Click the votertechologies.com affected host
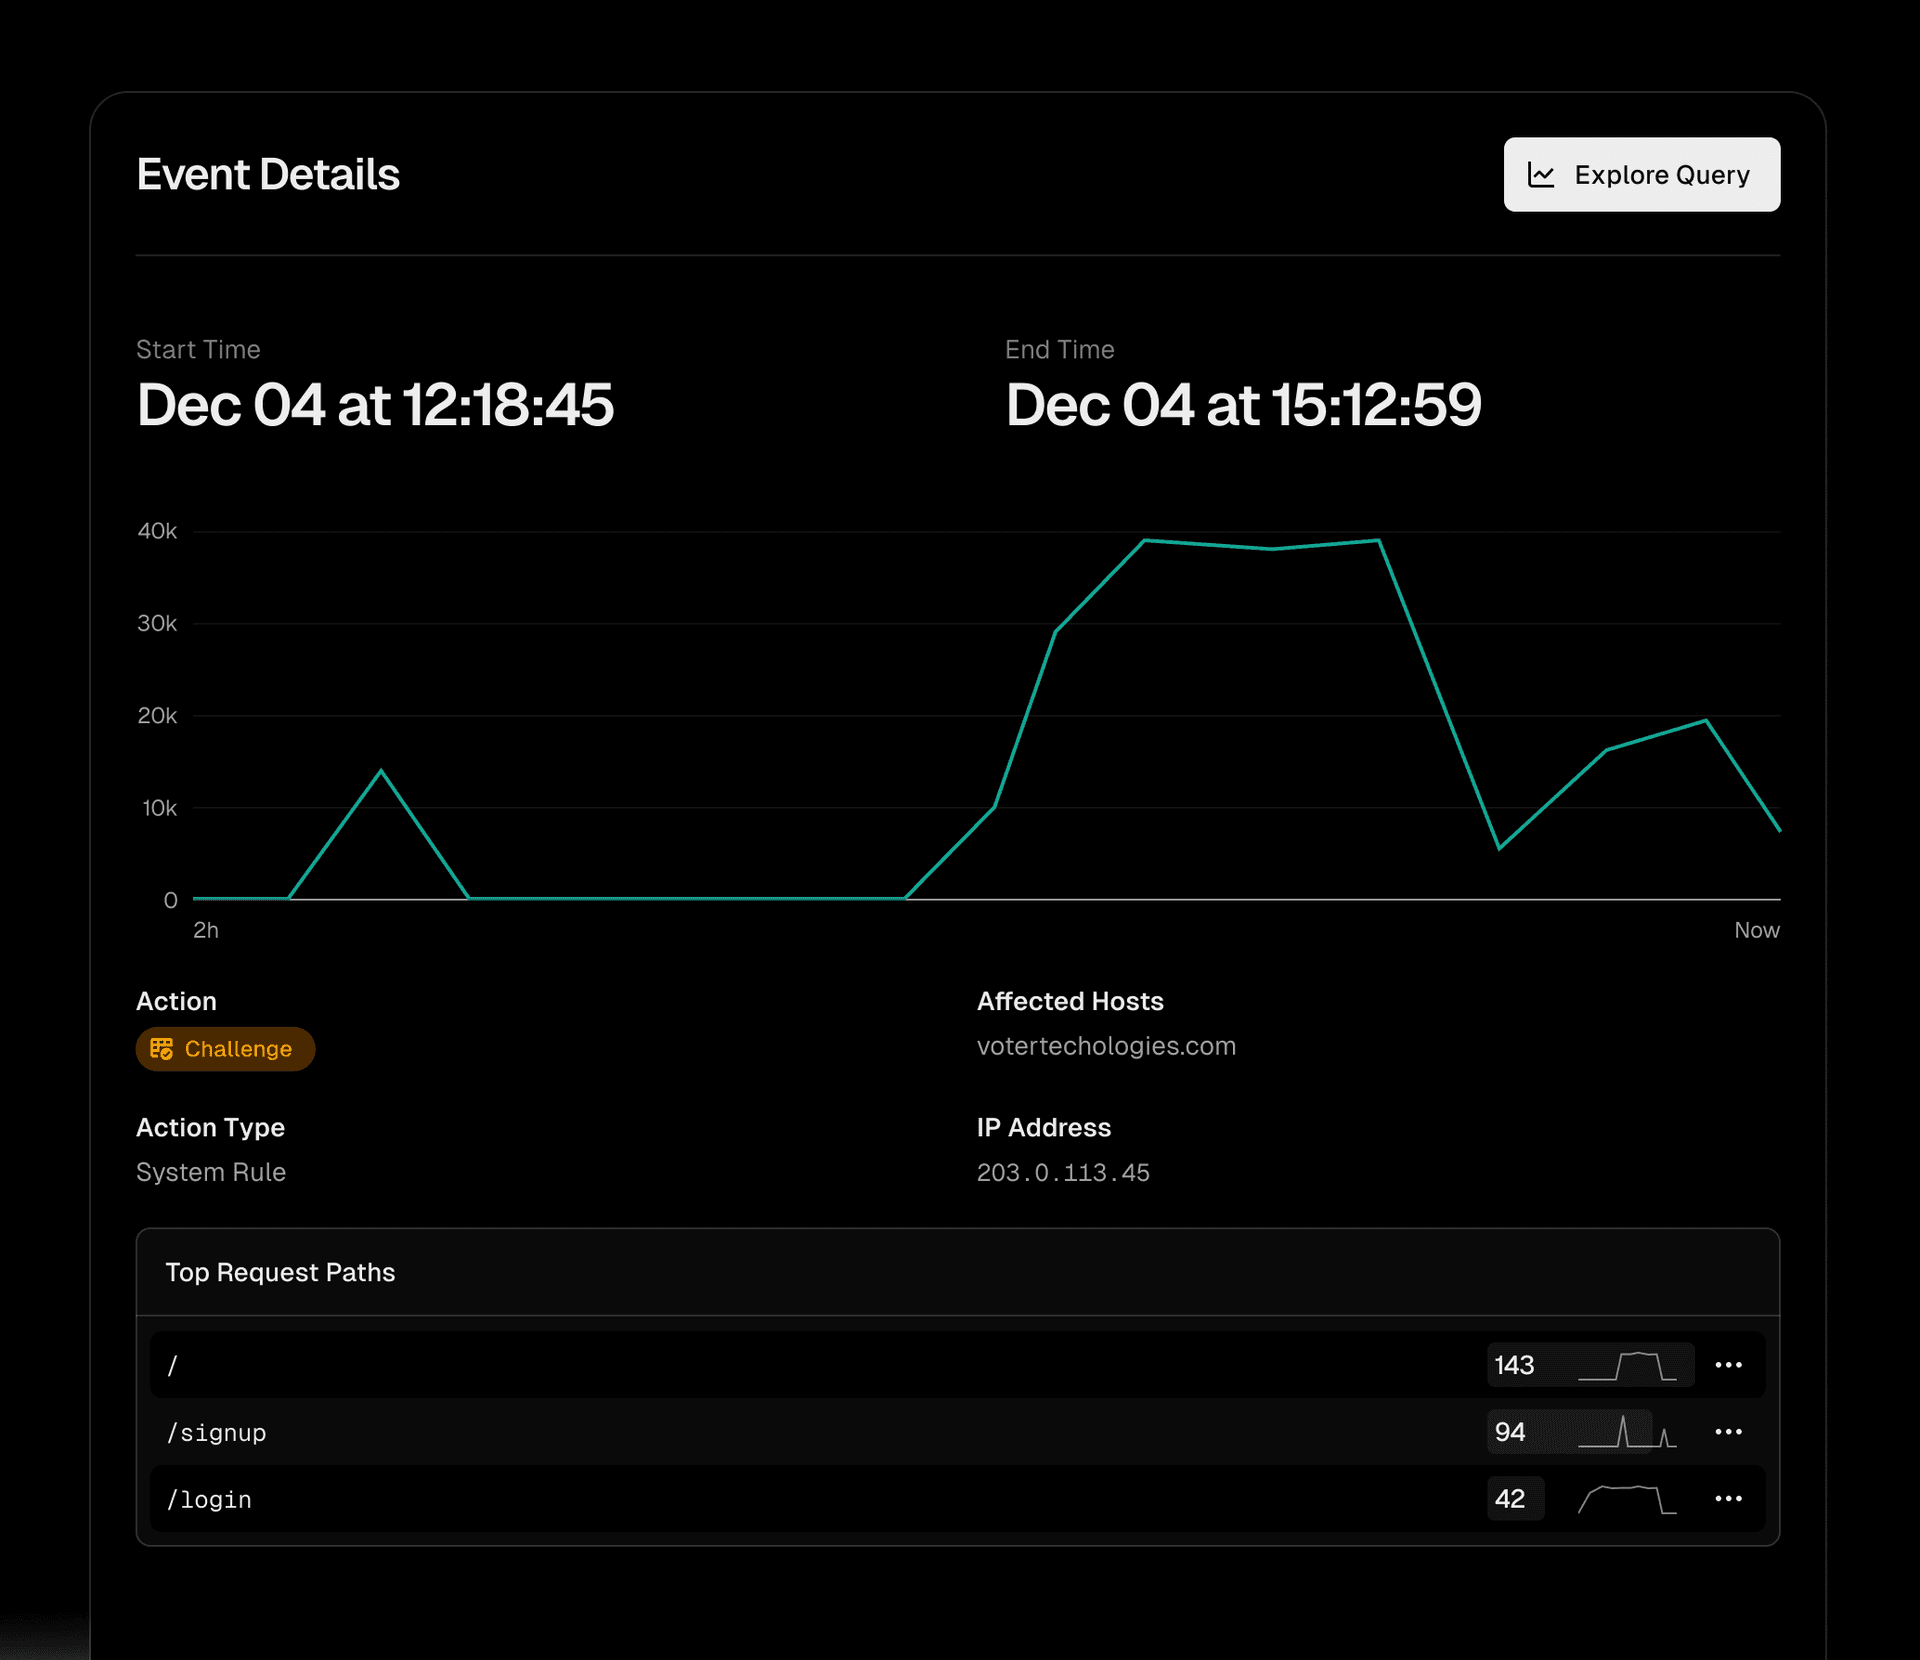This screenshot has height=1660, width=1920. pos(1106,1046)
